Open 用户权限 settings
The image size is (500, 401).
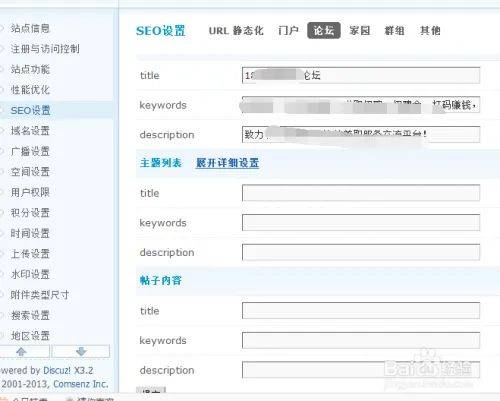click(x=30, y=192)
